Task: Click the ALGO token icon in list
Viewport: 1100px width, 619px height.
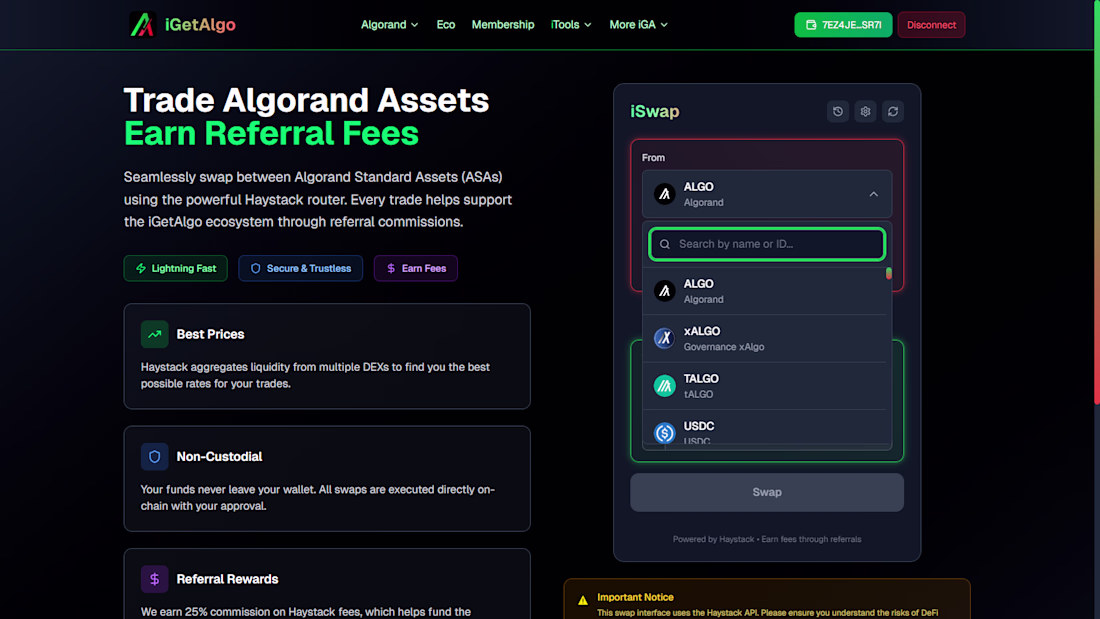Action: tap(664, 291)
